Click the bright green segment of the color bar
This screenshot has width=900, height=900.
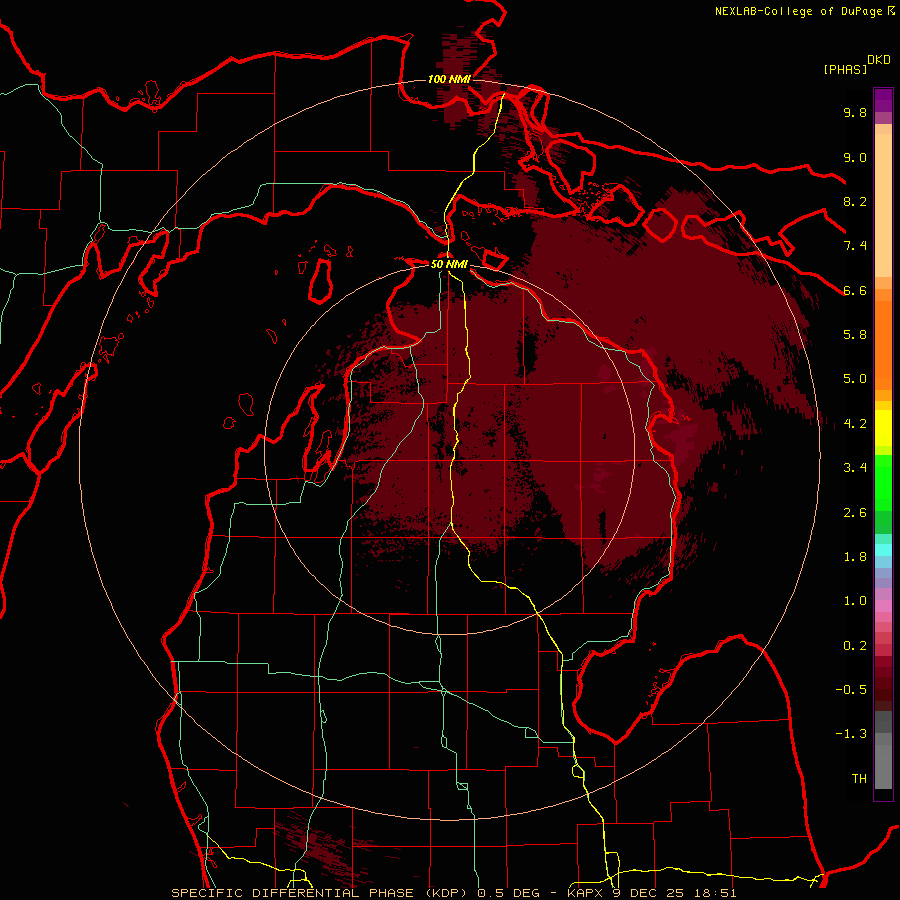pyautogui.click(x=883, y=483)
